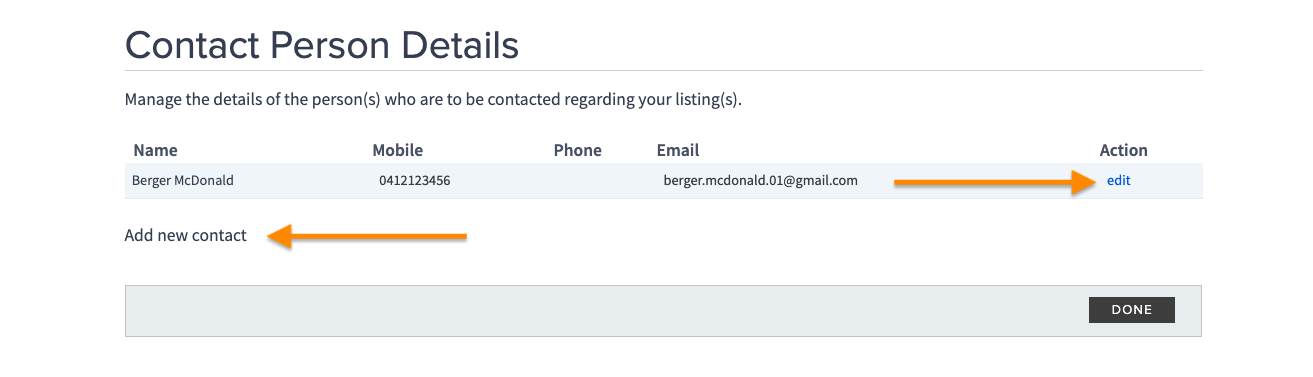Click the Berger McDonald name cell
The image size is (1313, 377).
tap(183, 181)
